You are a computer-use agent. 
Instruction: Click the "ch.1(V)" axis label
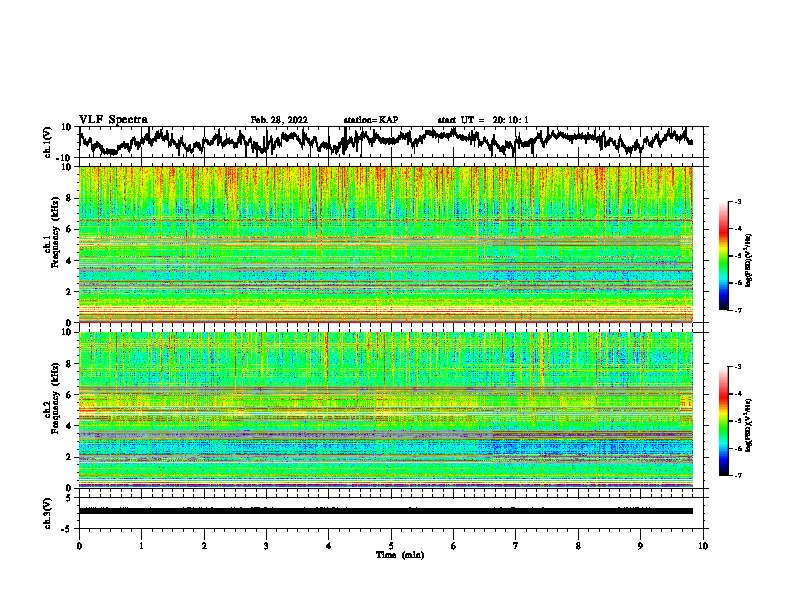48,142
